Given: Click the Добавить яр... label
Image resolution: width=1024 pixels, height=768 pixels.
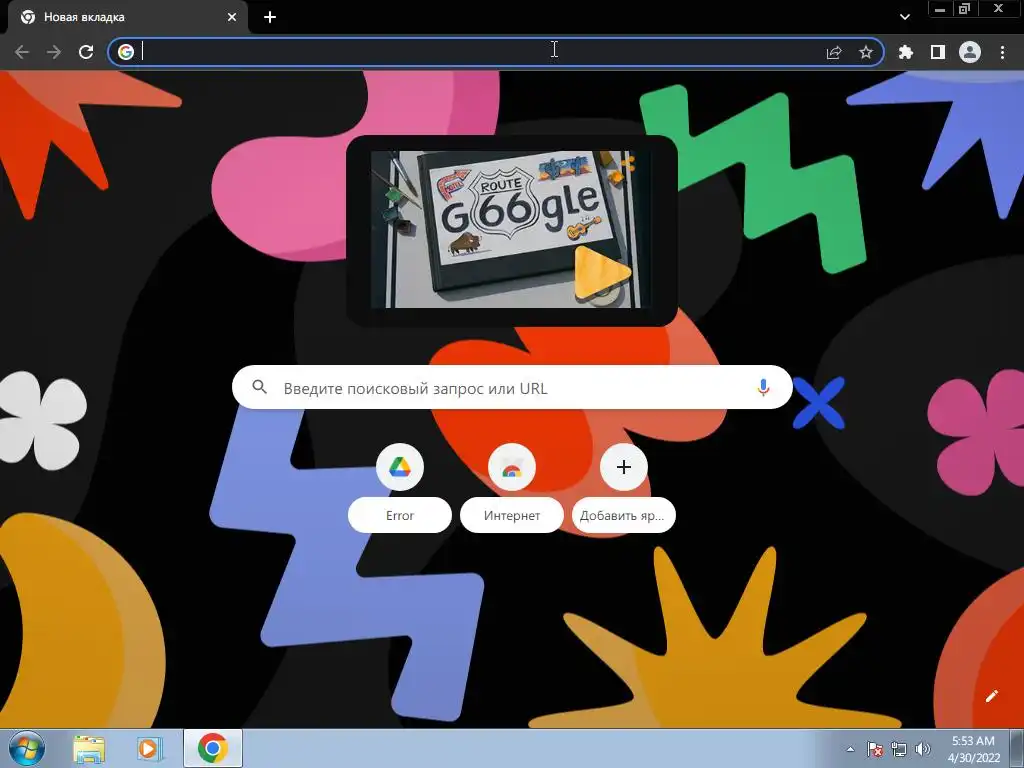Looking at the screenshot, I should 623,515.
